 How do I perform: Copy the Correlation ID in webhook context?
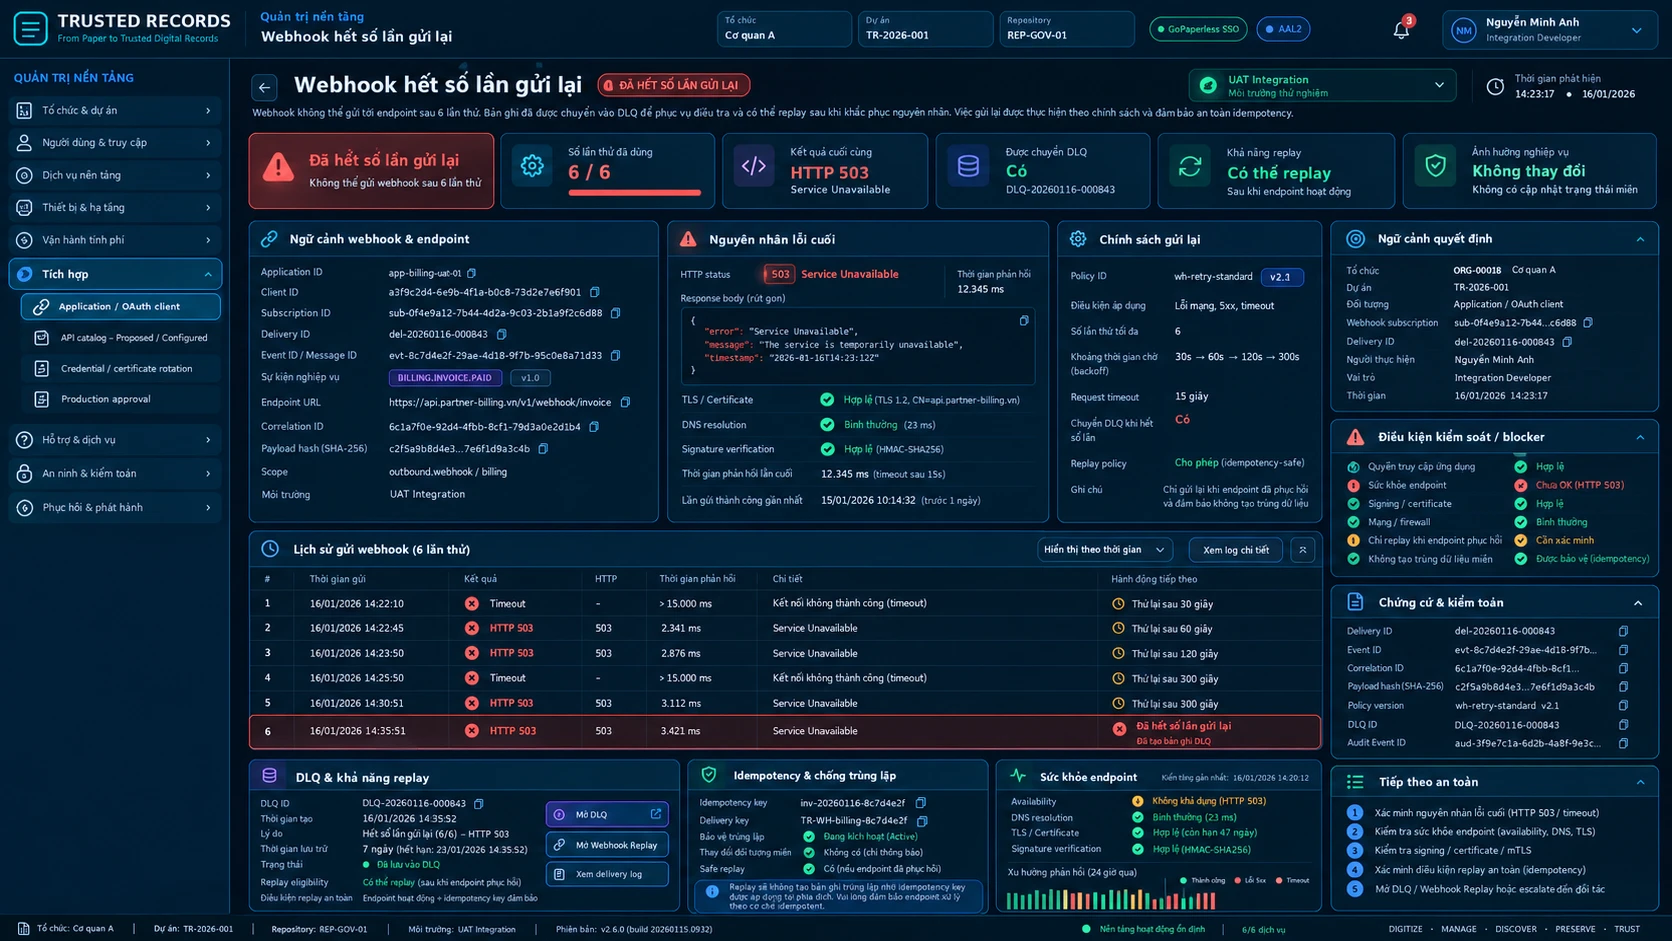(594, 426)
